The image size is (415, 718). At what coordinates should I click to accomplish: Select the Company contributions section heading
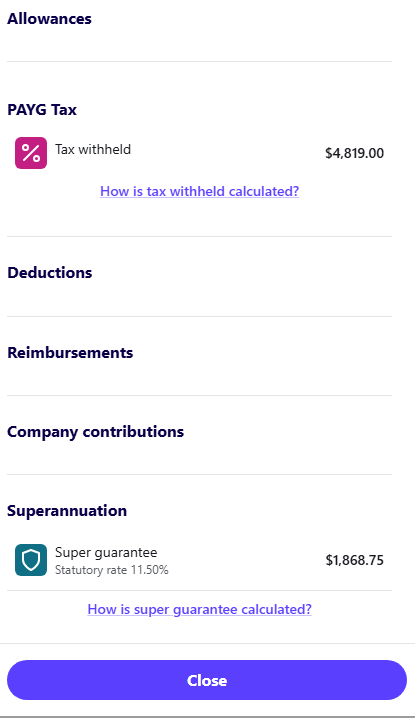point(95,432)
